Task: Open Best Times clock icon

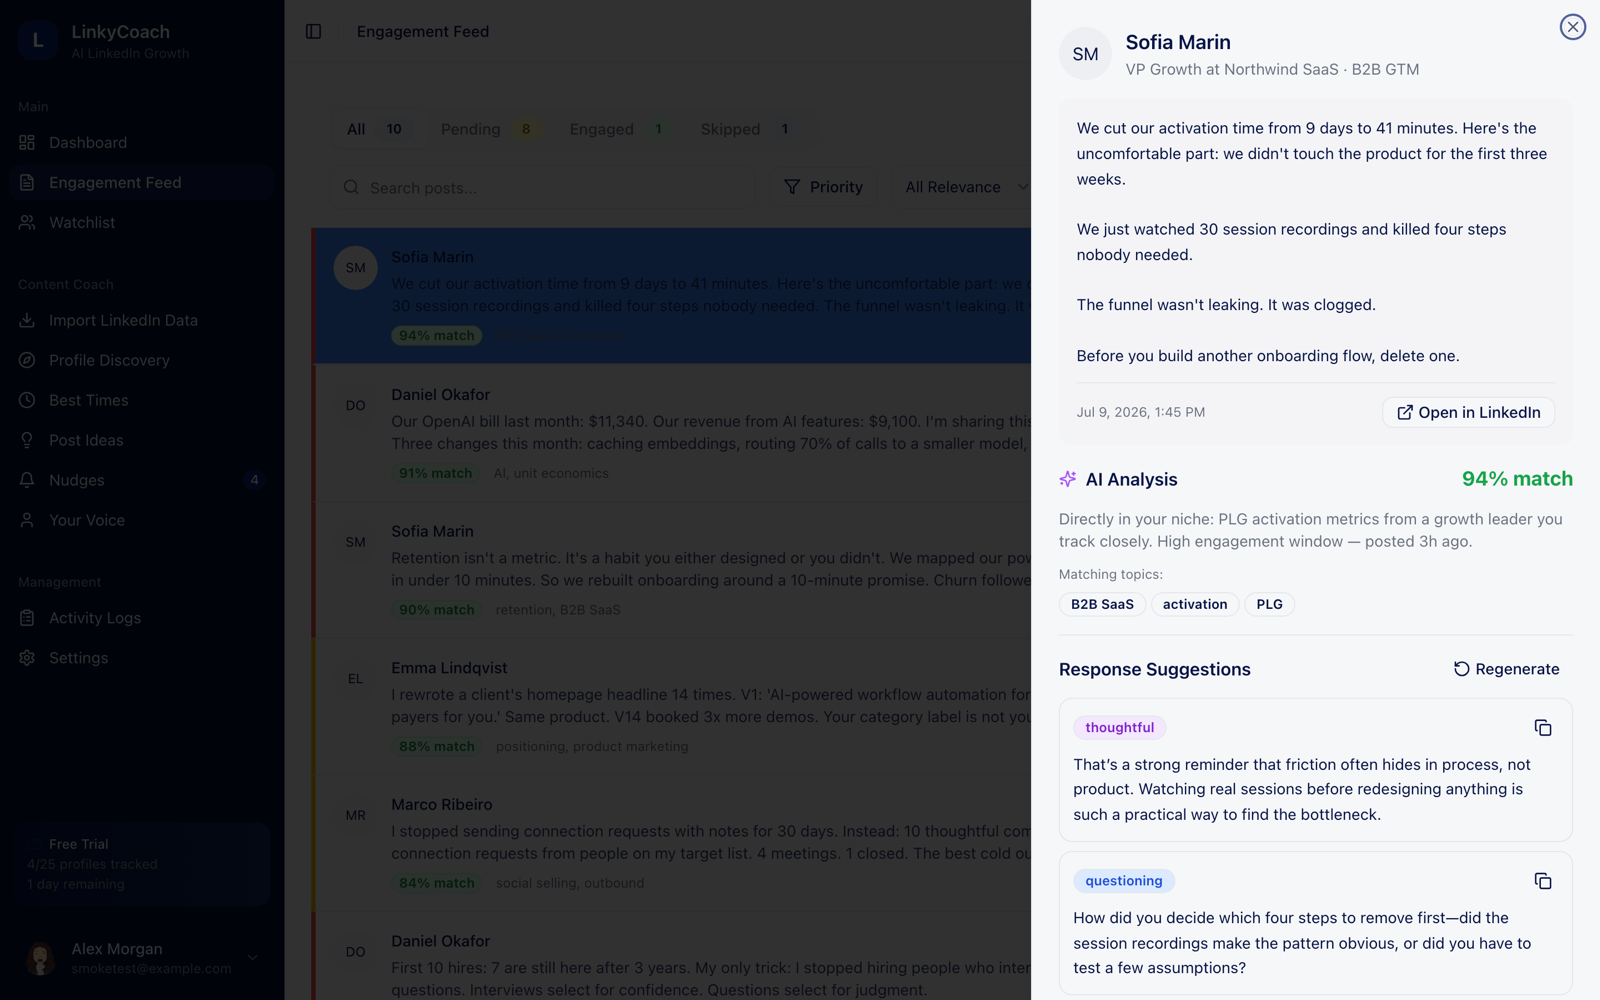Action: click(x=27, y=401)
